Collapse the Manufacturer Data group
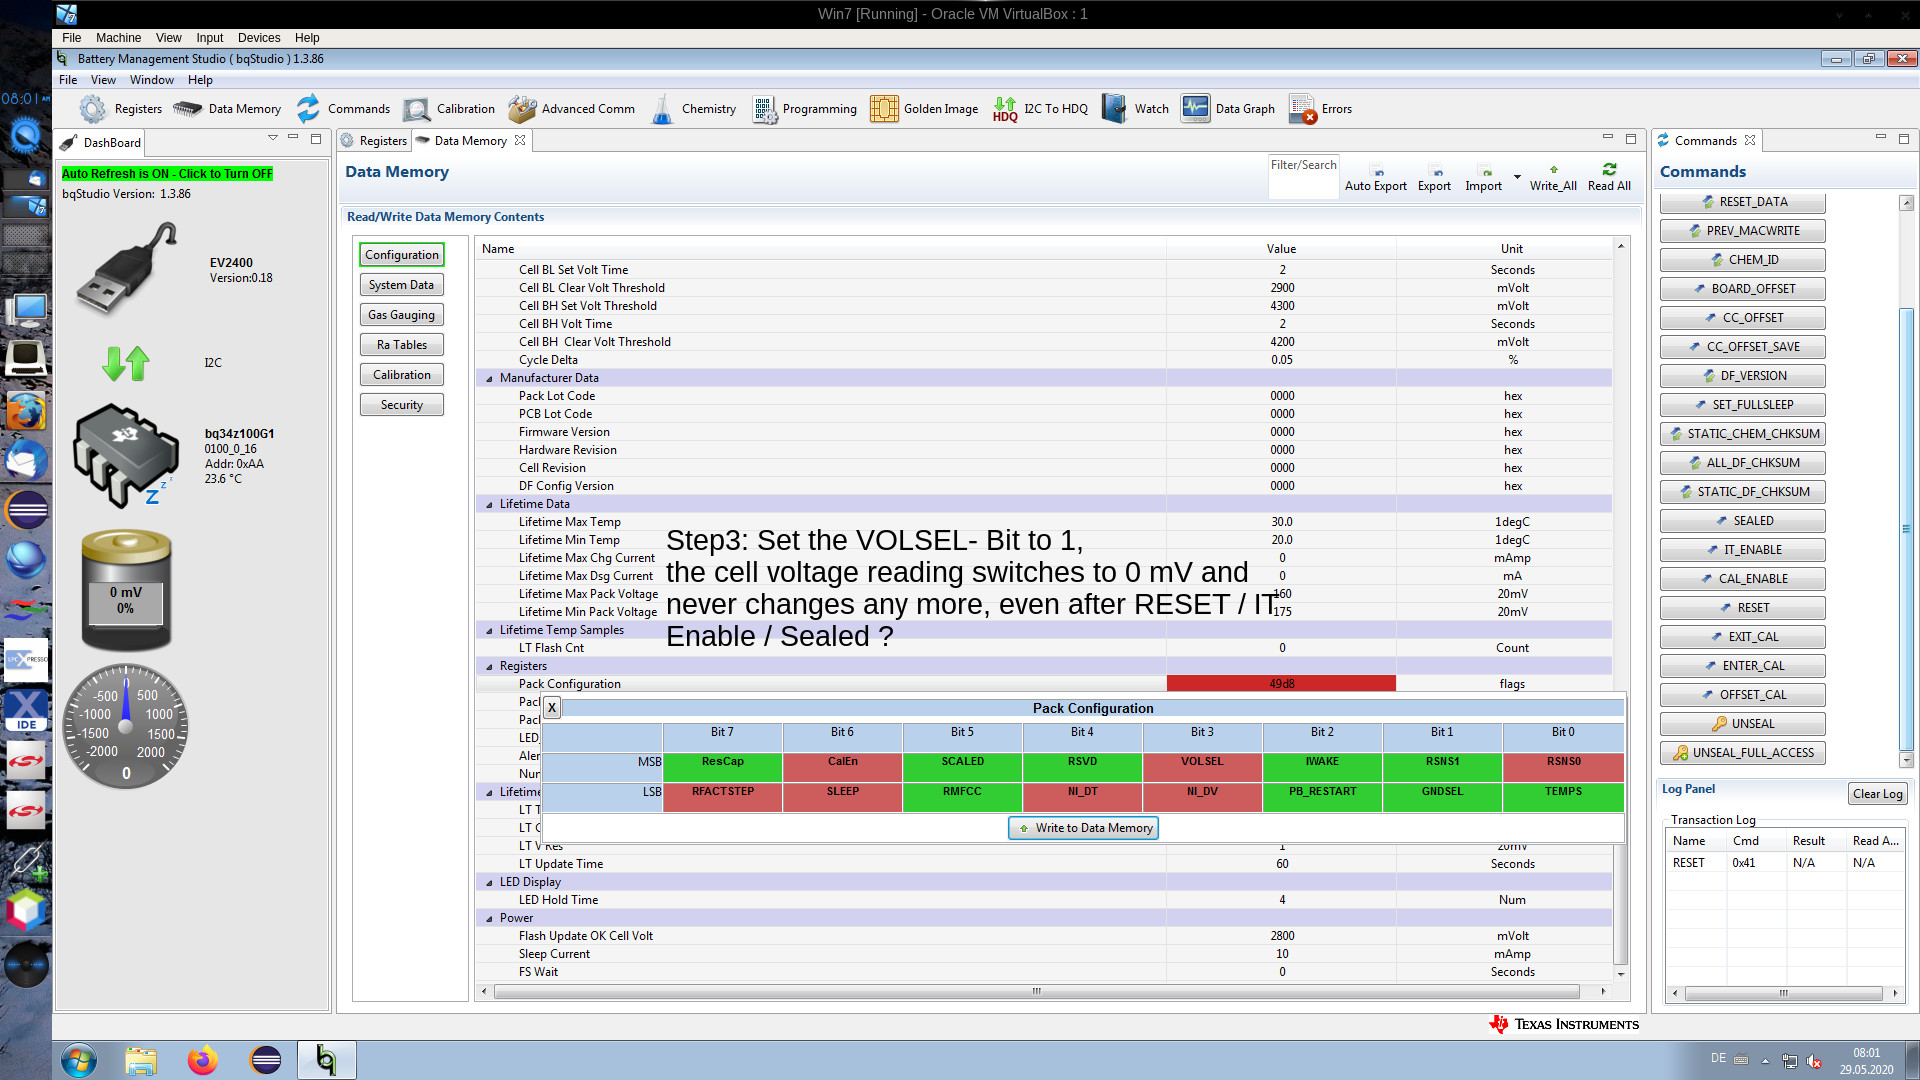 pyautogui.click(x=489, y=378)
